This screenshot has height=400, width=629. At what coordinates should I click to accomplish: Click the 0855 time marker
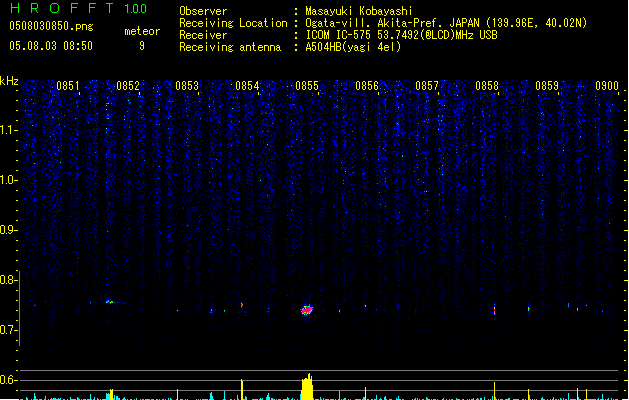click(307, 86)
